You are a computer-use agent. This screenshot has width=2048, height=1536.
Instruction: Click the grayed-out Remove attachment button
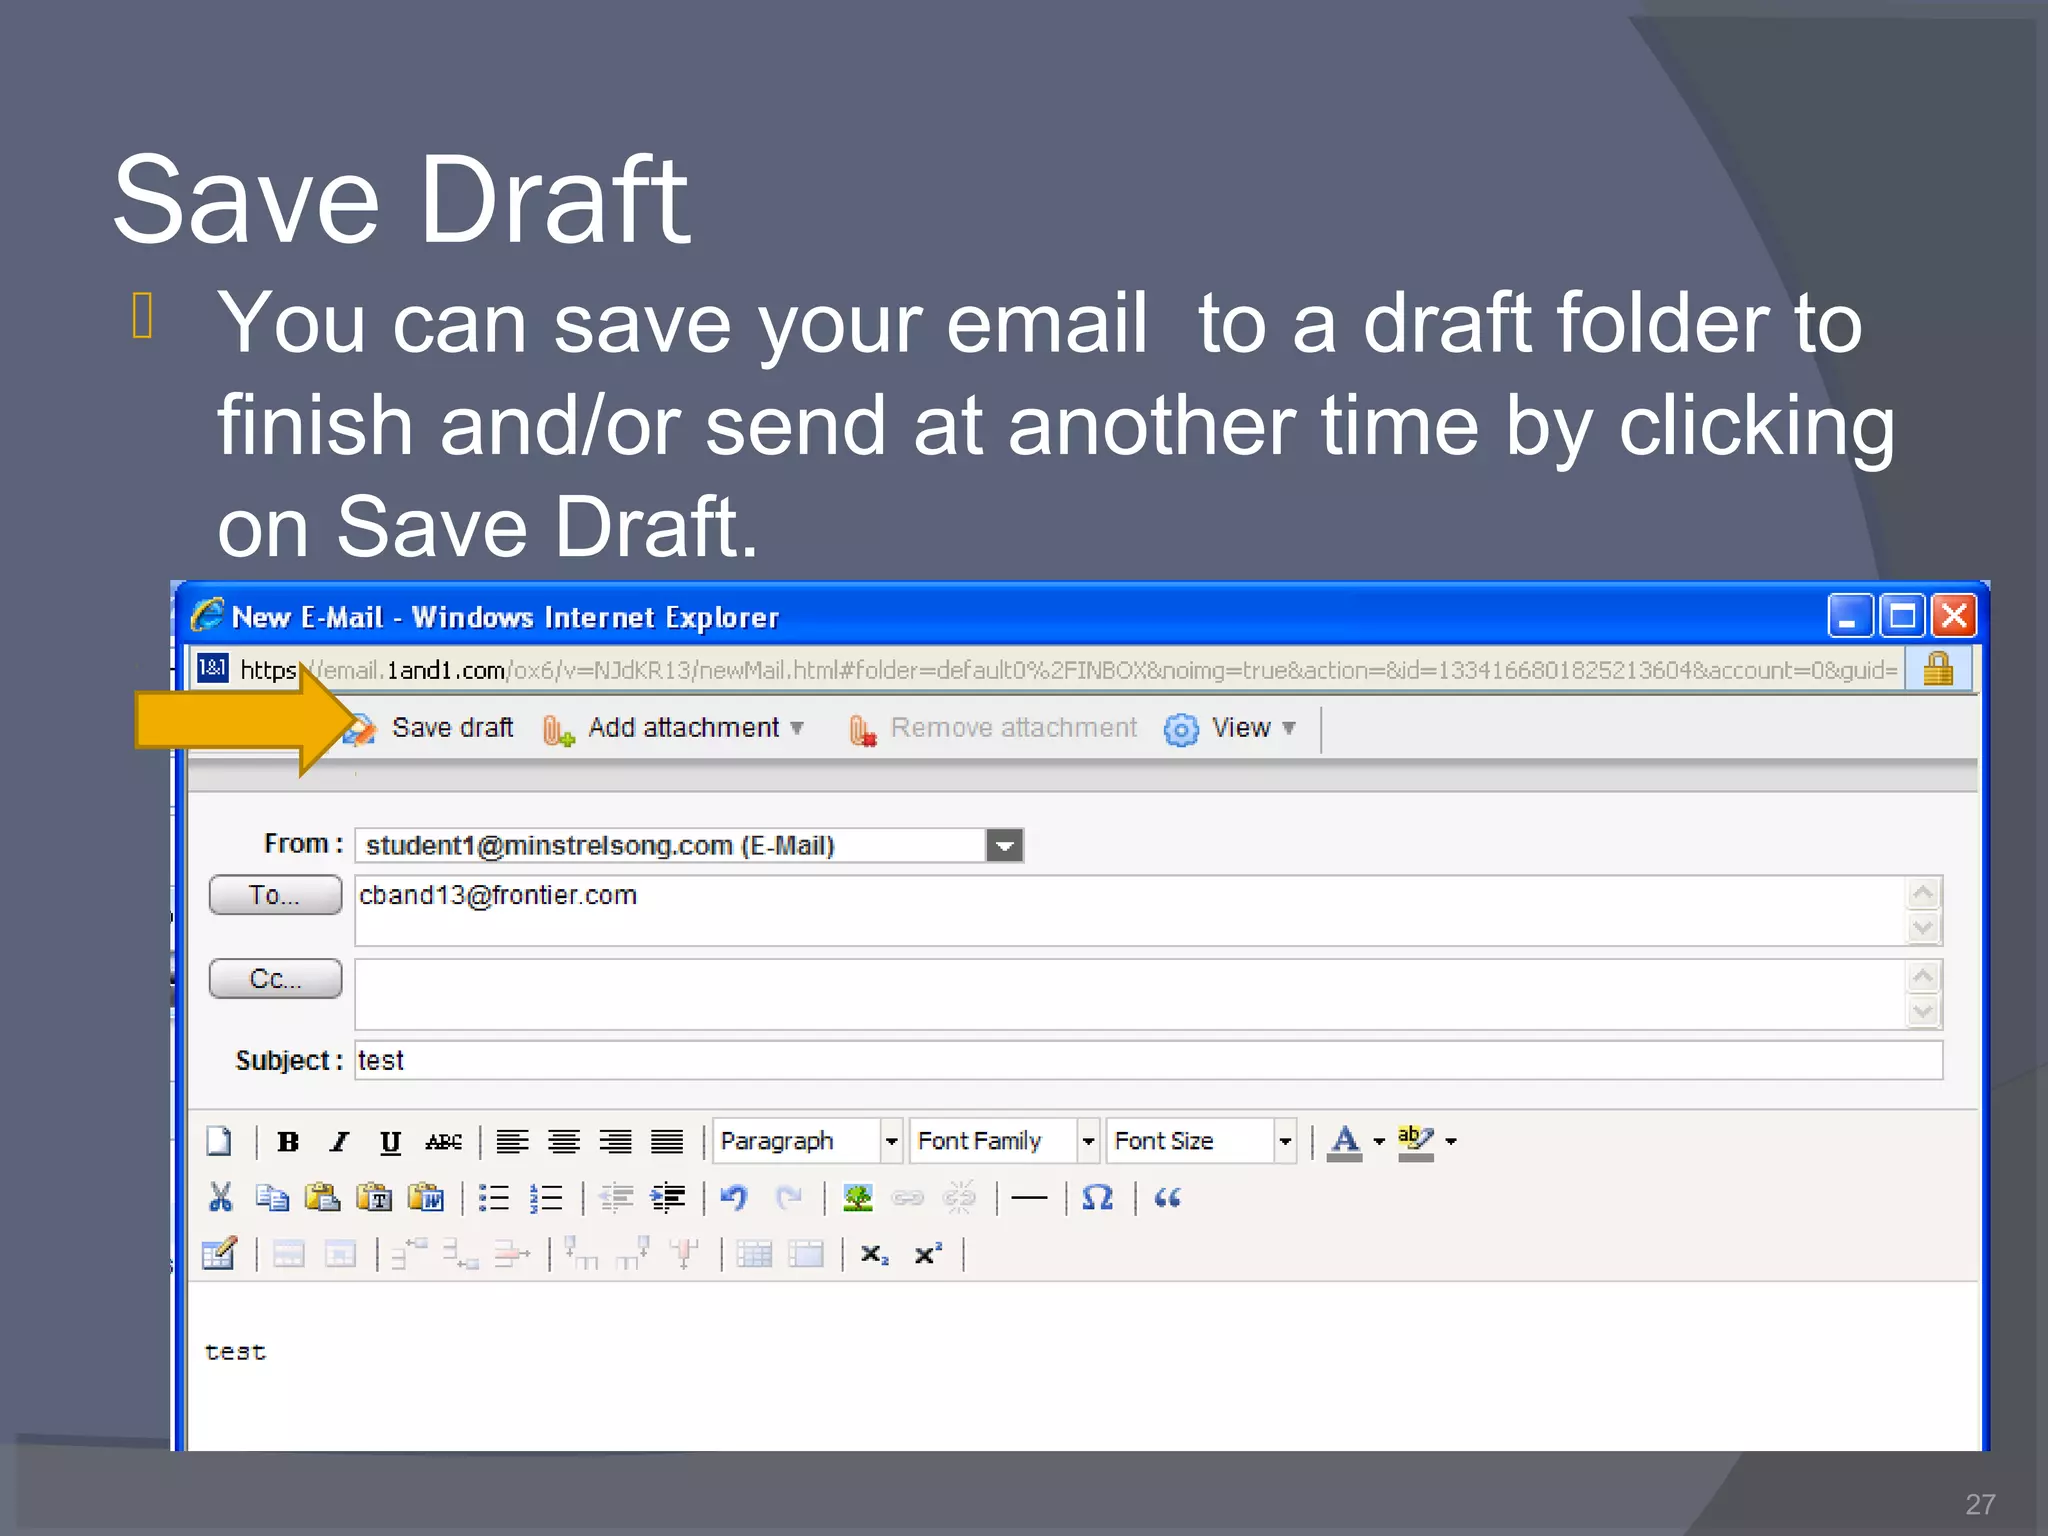point(994,728)
